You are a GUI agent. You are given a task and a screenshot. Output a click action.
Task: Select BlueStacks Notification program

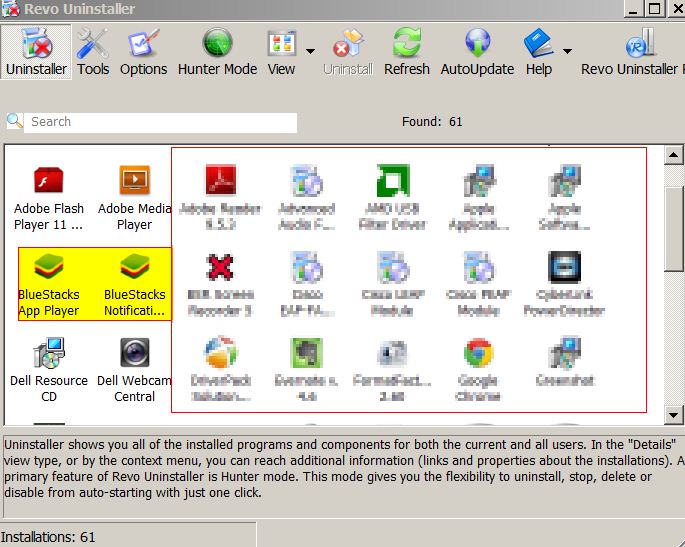(x=135, y=285)
